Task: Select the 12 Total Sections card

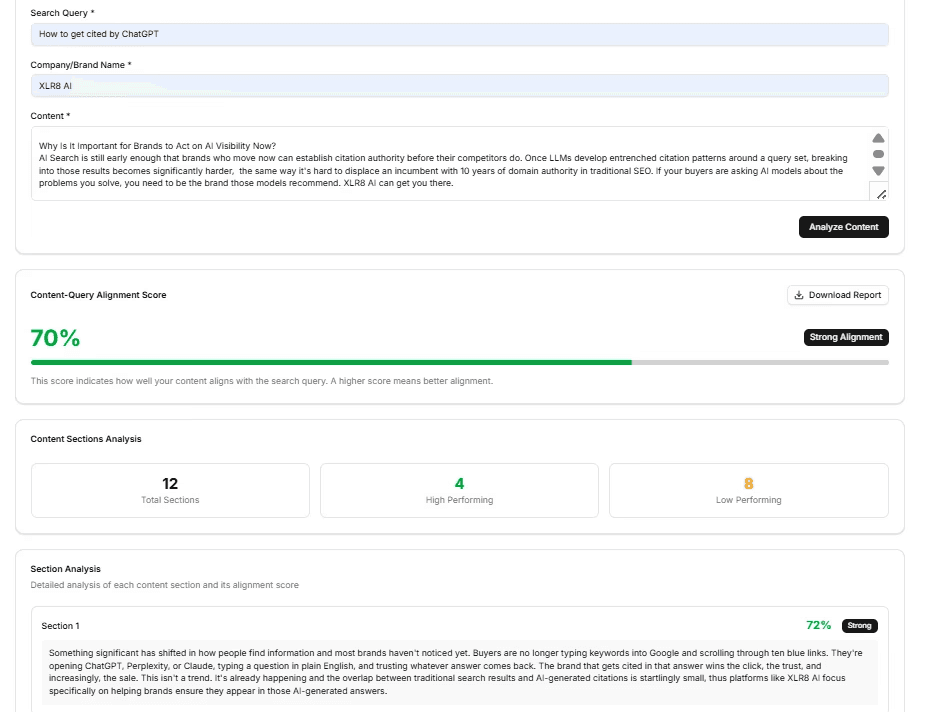Action: click(x=170, y=490)
